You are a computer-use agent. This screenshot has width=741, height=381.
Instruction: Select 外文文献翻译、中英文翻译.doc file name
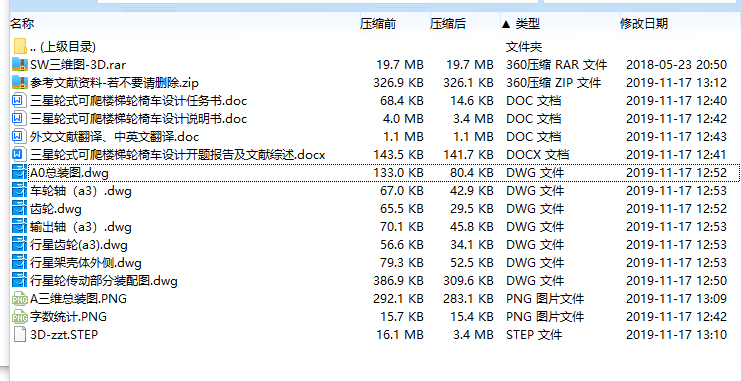click(x=114, y=137)
